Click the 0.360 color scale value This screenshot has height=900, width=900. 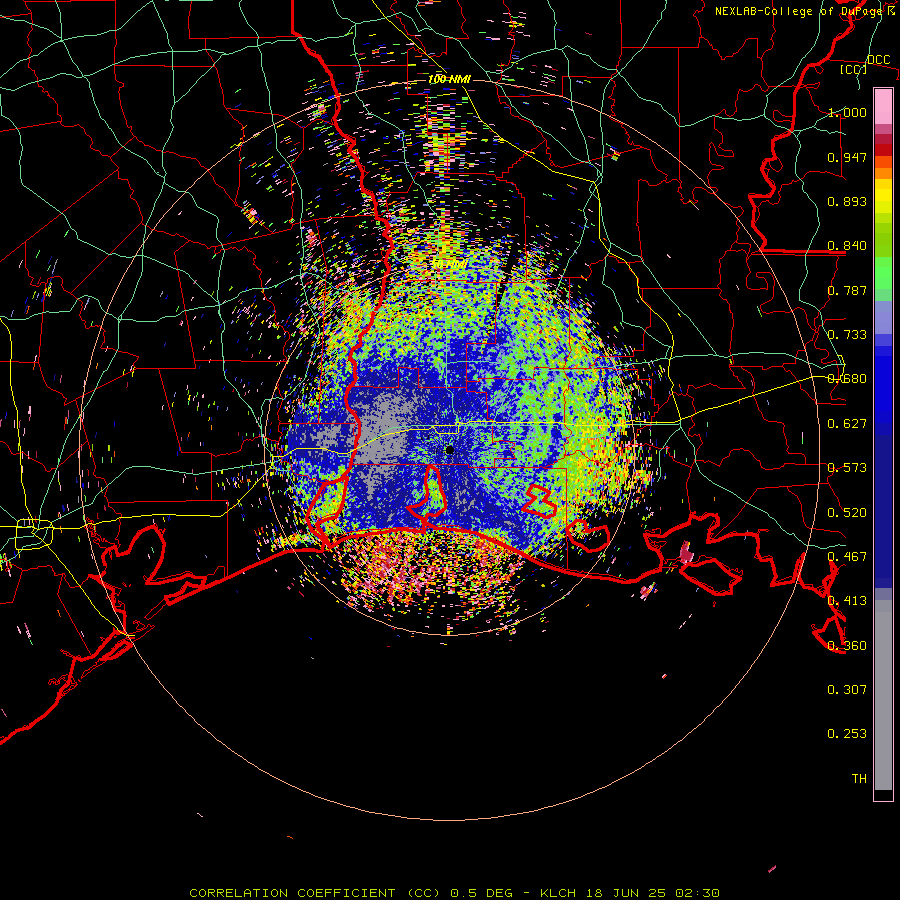[847, 646]
